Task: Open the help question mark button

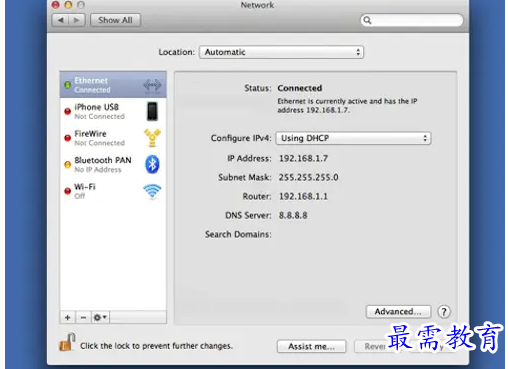Action: click(x=444, y=312)
